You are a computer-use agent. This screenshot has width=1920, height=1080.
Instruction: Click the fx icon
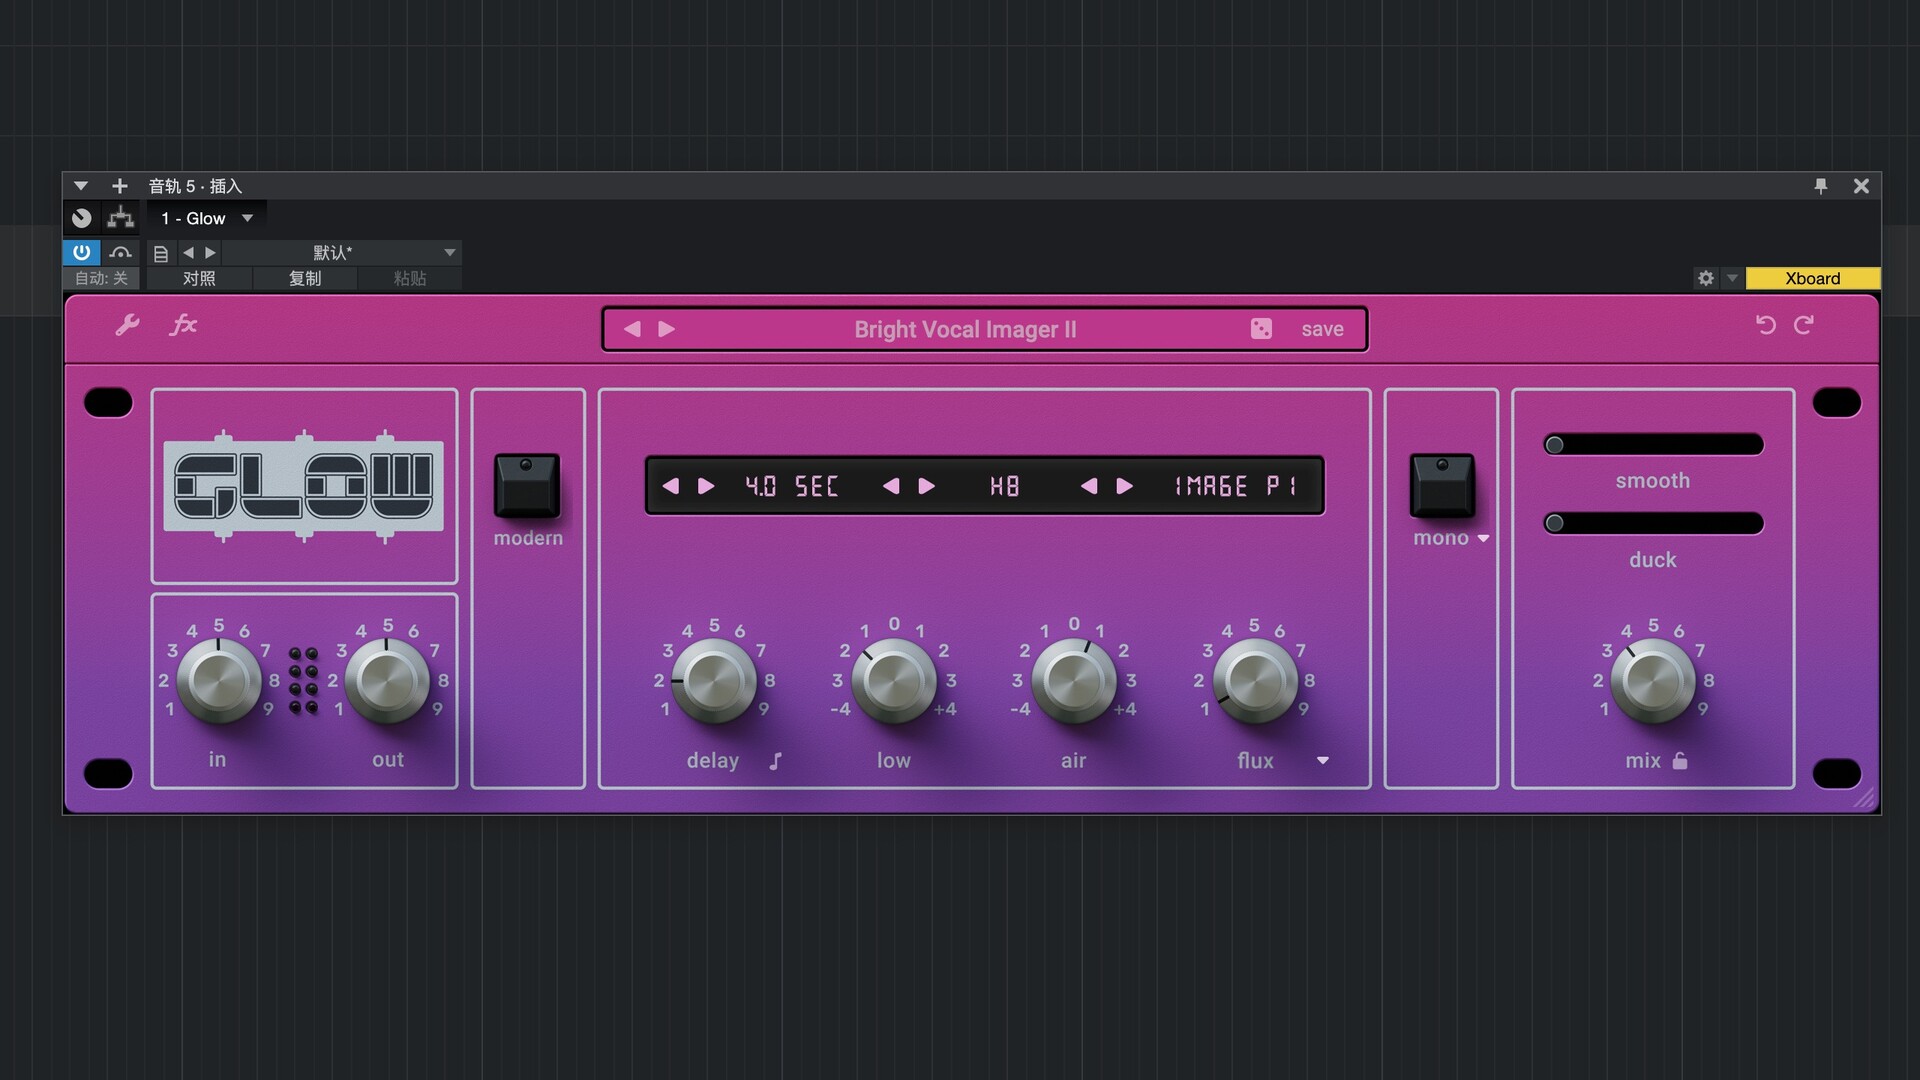[183, 325]
